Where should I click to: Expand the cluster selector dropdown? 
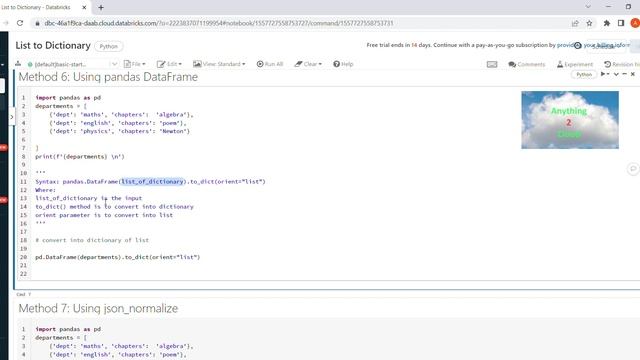(x=114, y=64)
